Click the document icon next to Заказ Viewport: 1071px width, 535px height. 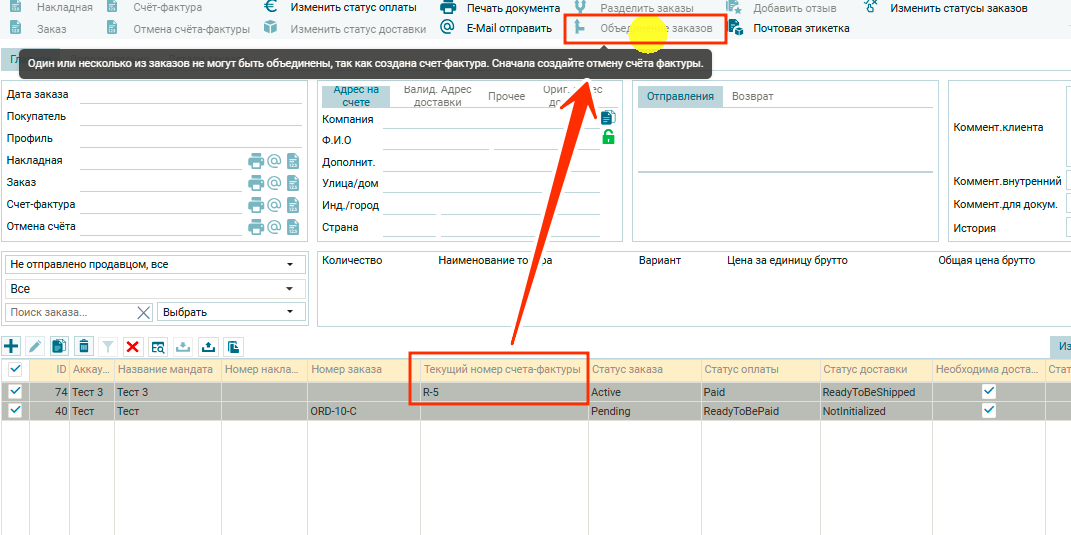(293, 183)
